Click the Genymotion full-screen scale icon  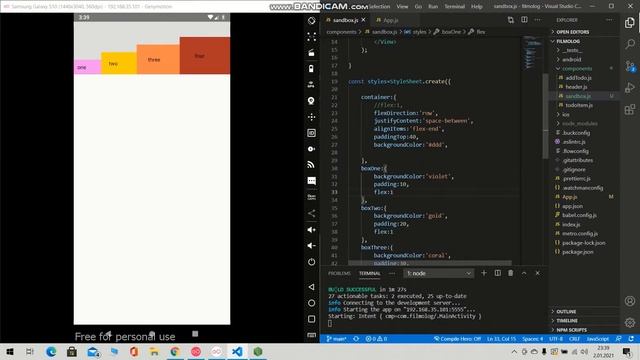click(x=311, y=37)
